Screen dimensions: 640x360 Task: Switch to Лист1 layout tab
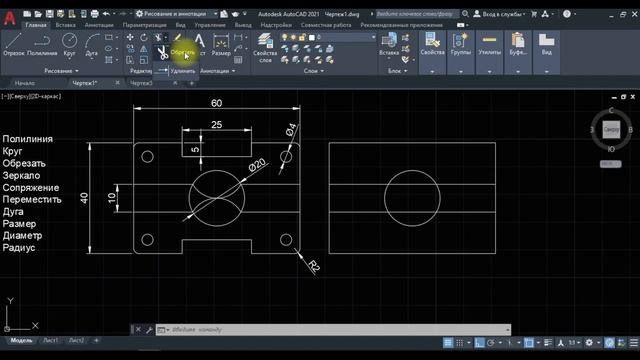coord(51,340)
